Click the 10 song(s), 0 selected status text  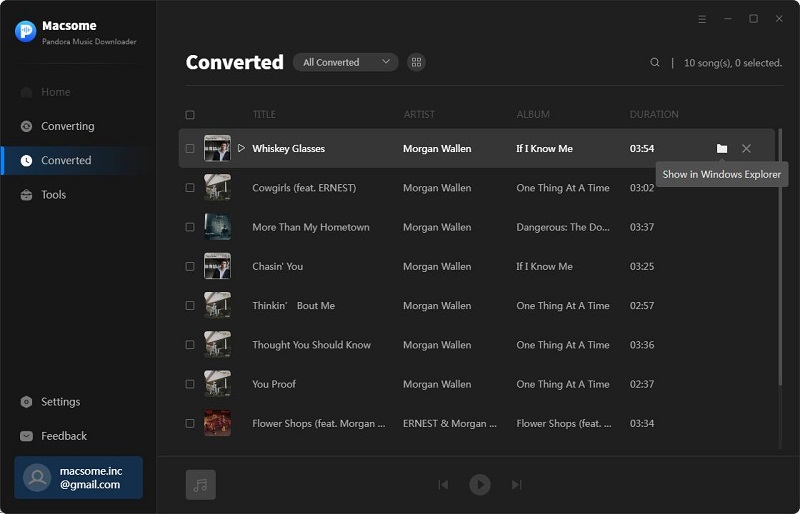(x=733, y=63)
